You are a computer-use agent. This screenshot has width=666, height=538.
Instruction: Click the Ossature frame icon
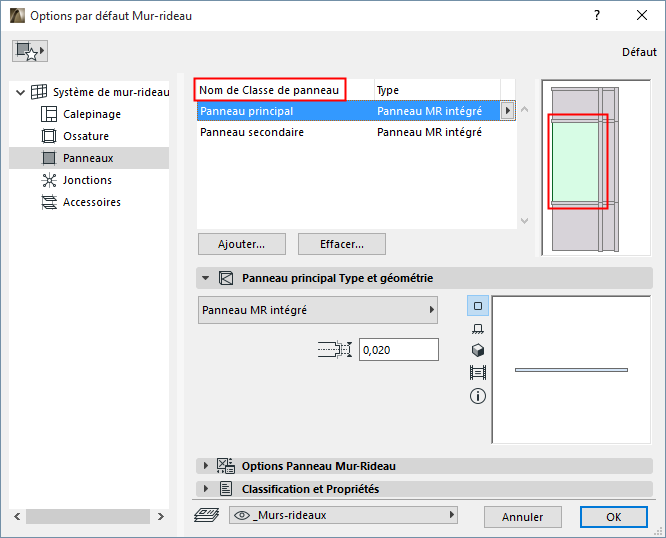49,136
